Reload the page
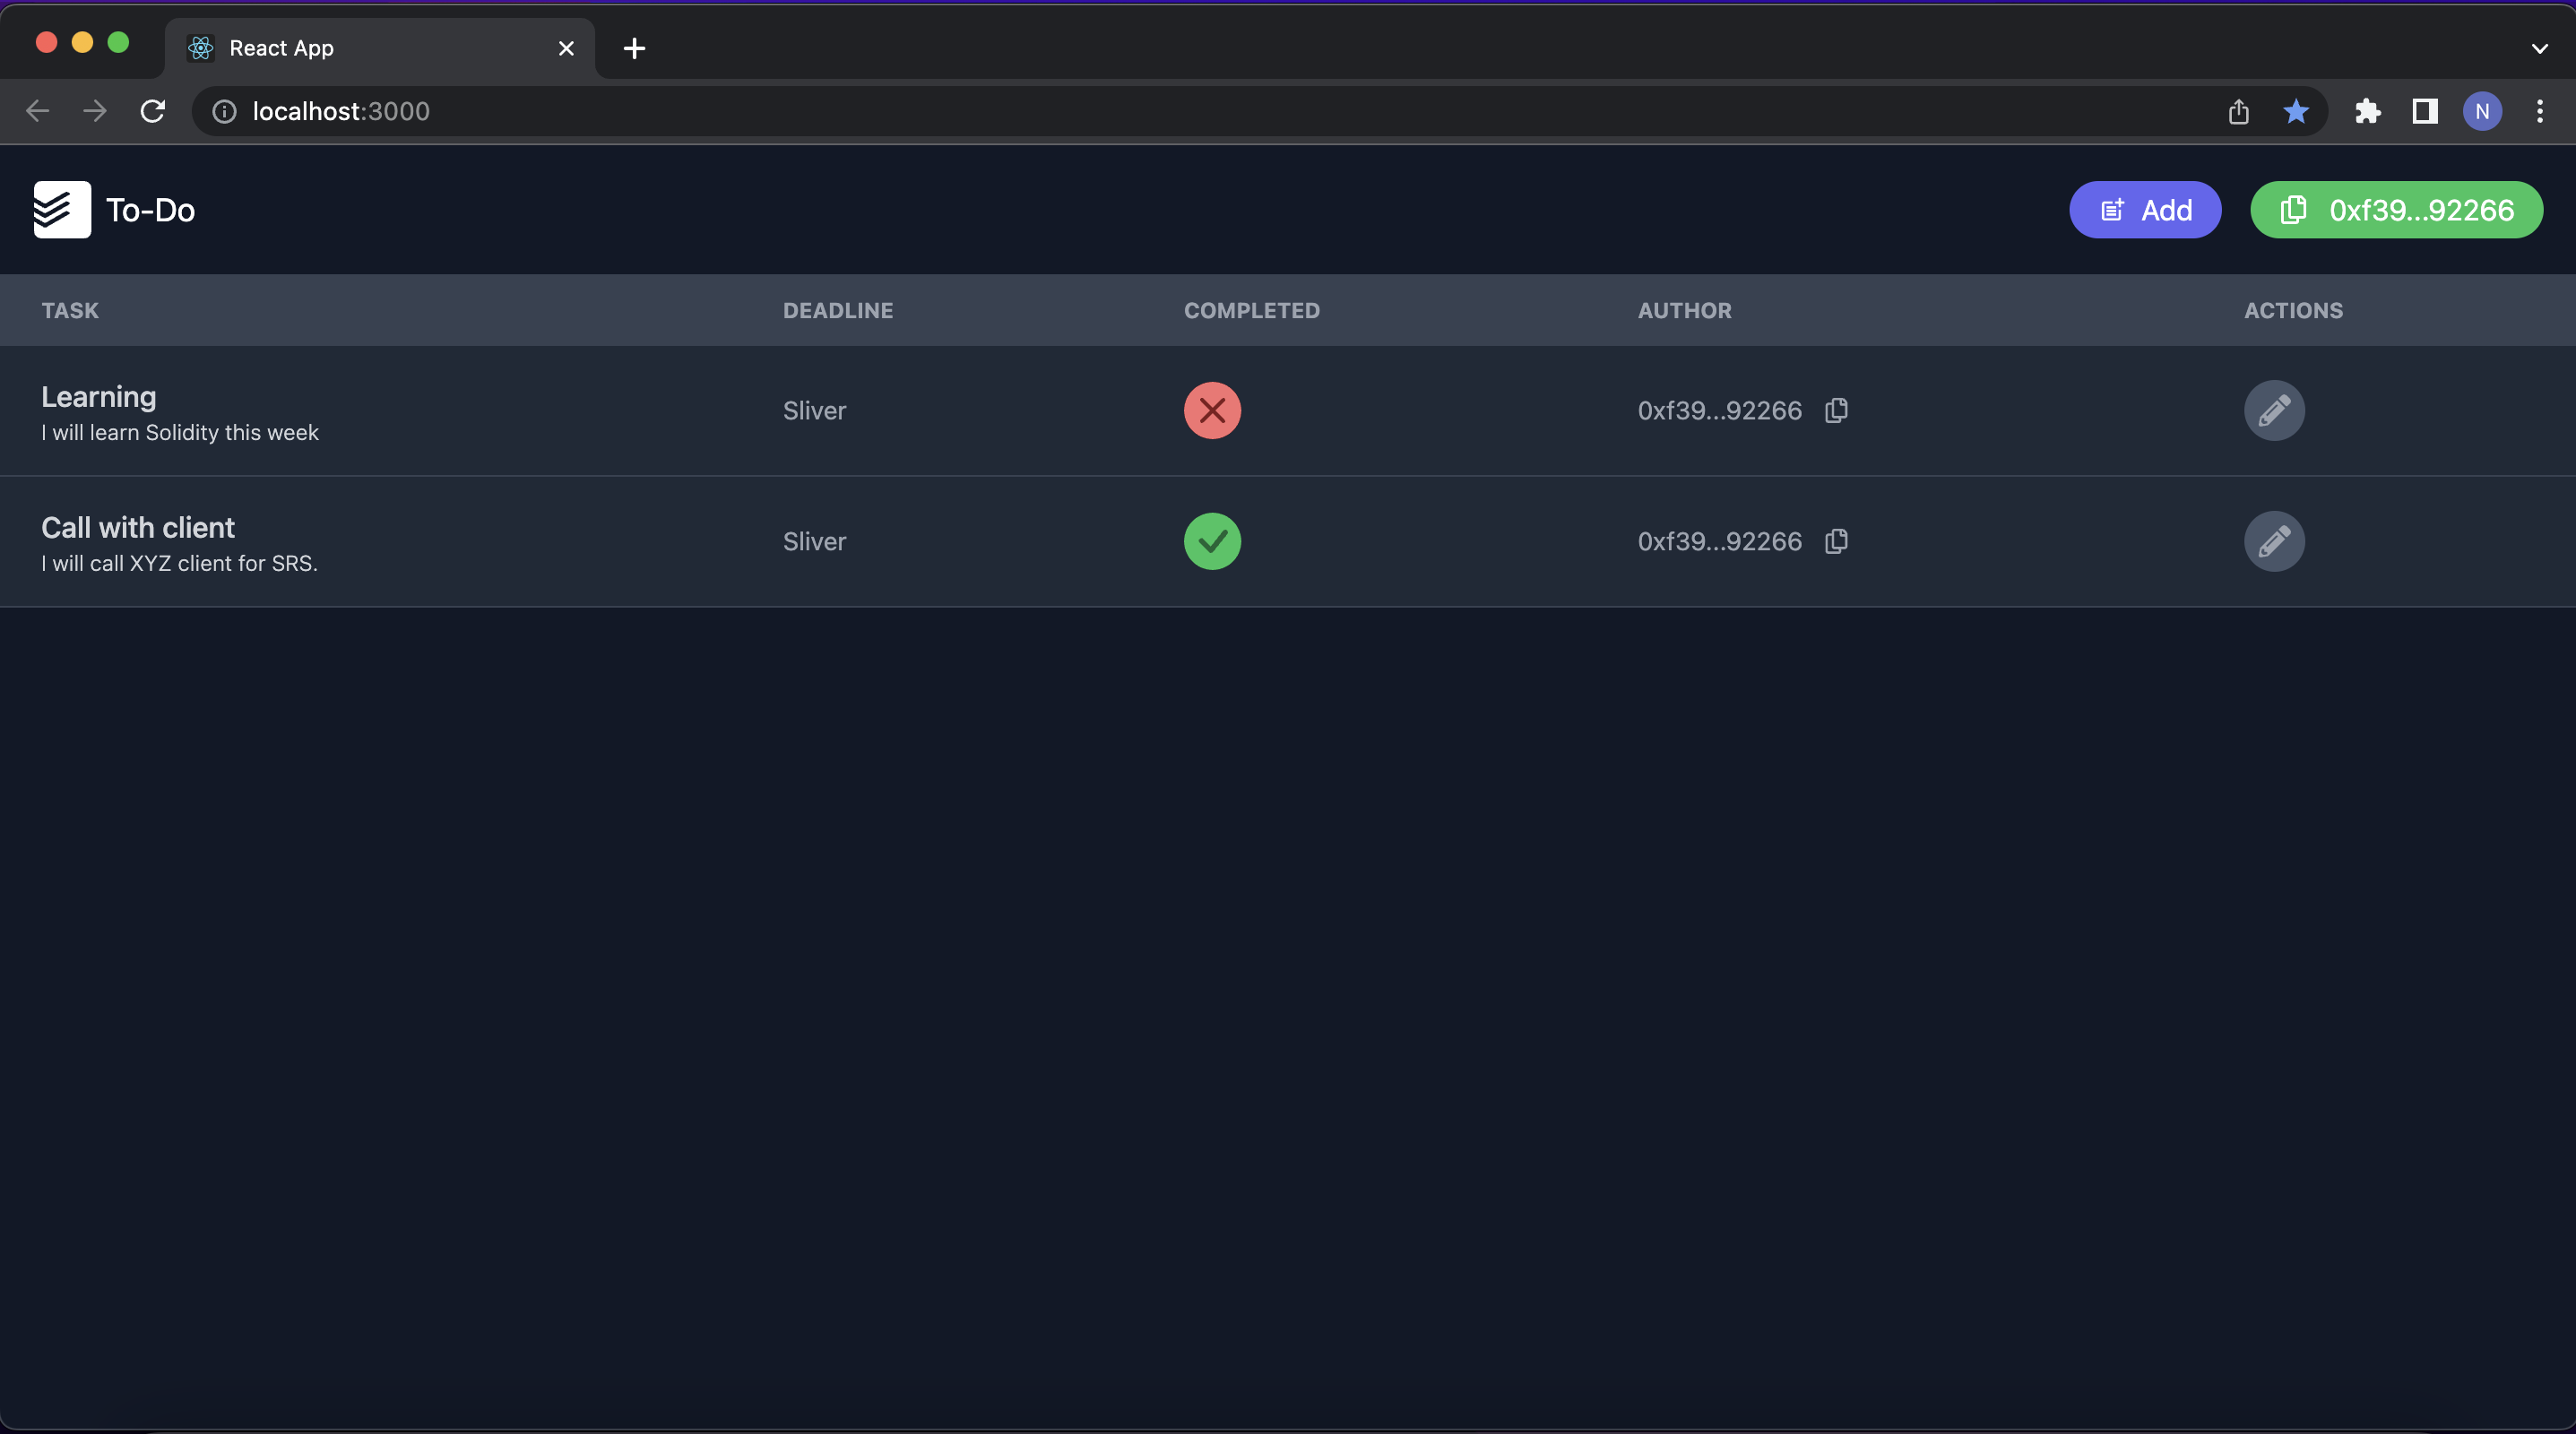This screenshot has width=2576, height=1434. tap(152, 111)
